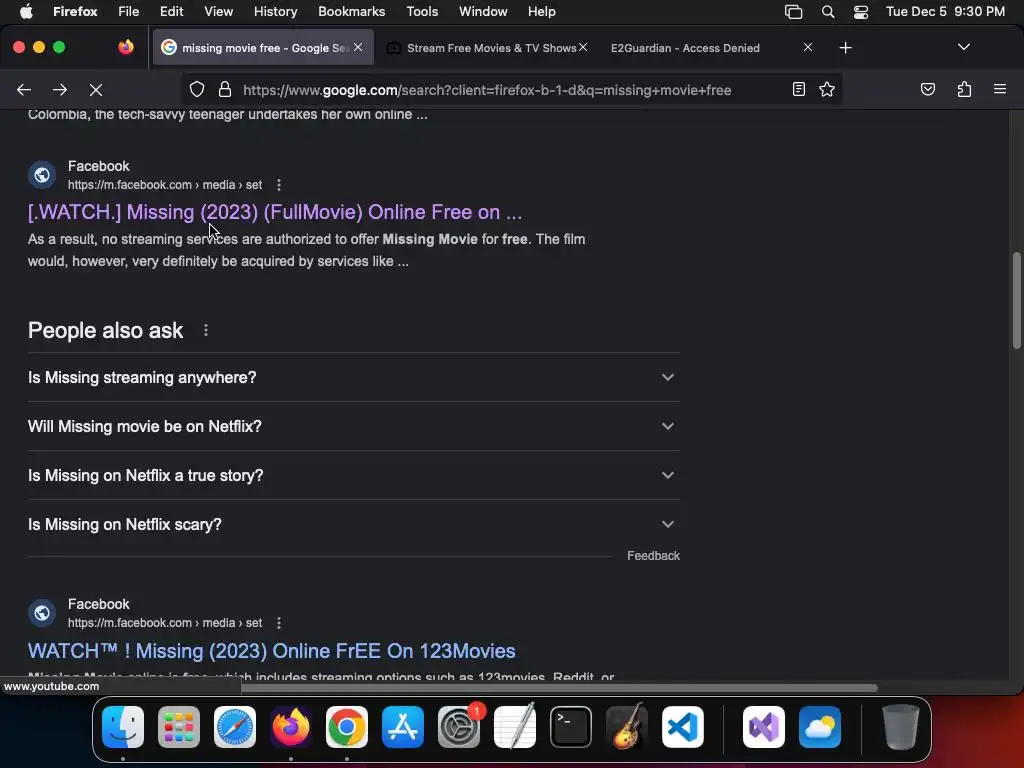Open Visual Studio from the Dock
Viewport: 1024px width, 768px height.
pyautogui.click(x=764, y=727)
